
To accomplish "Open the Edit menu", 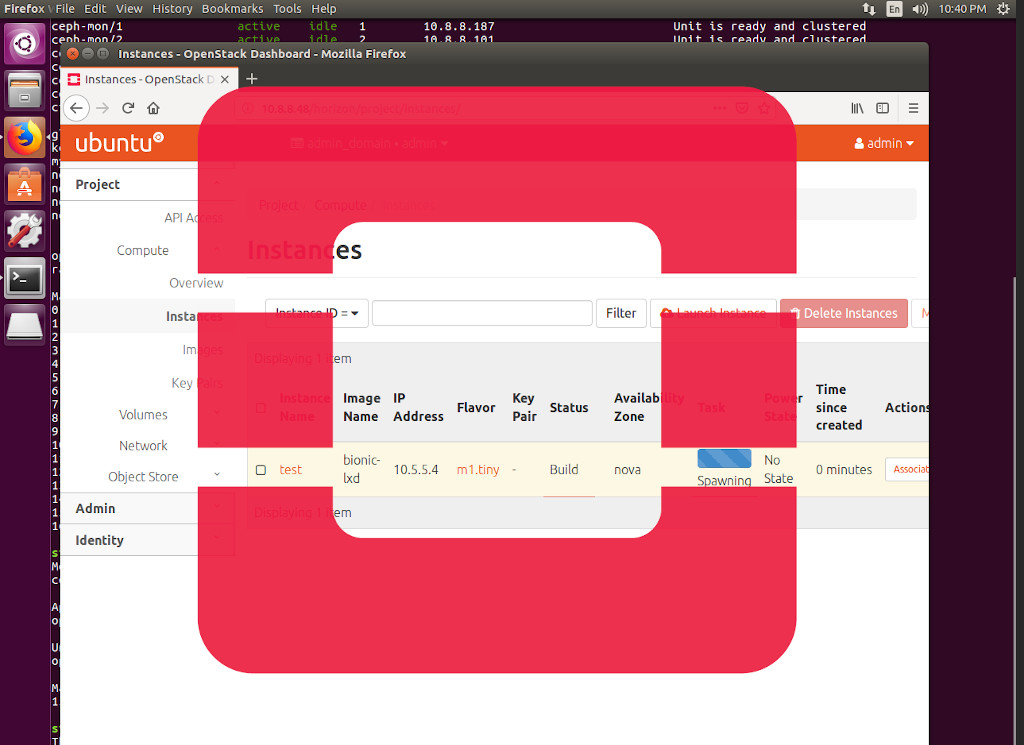I will (x=95, y=8).
